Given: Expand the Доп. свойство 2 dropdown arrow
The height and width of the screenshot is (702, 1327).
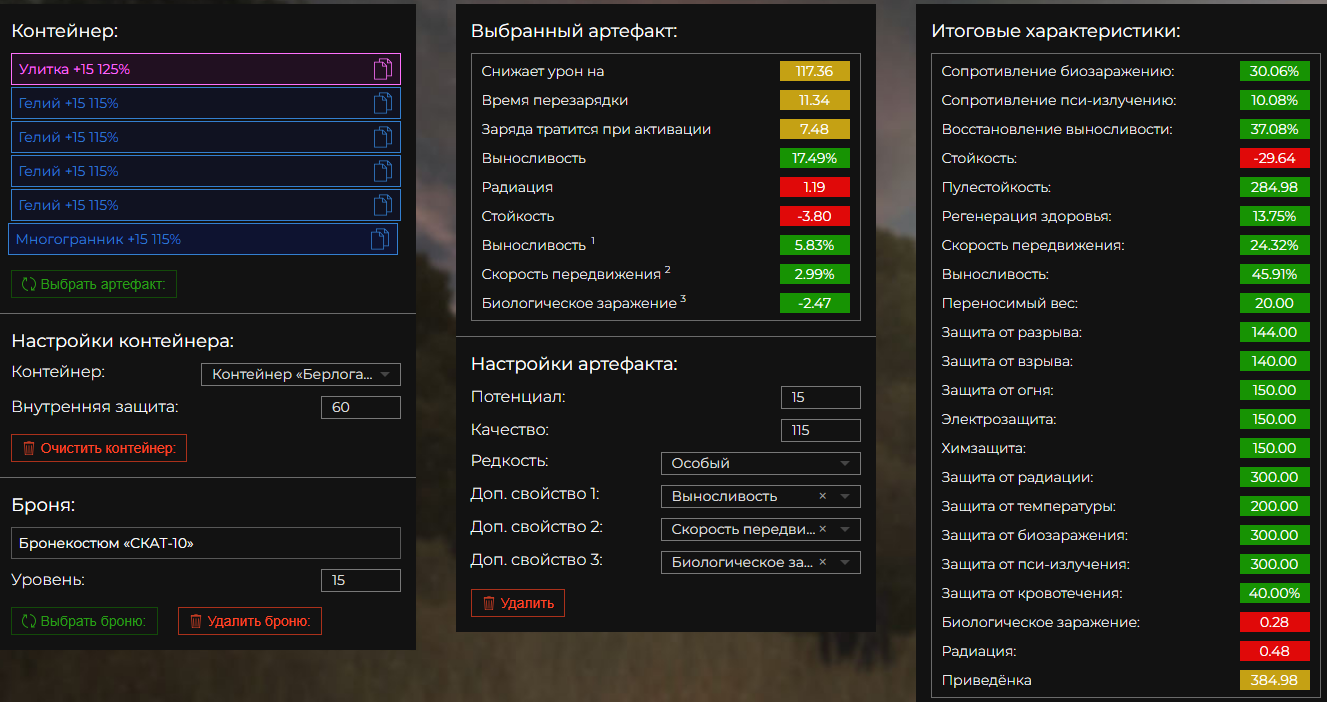Looking at the screenshot, I should pos(845,529).
